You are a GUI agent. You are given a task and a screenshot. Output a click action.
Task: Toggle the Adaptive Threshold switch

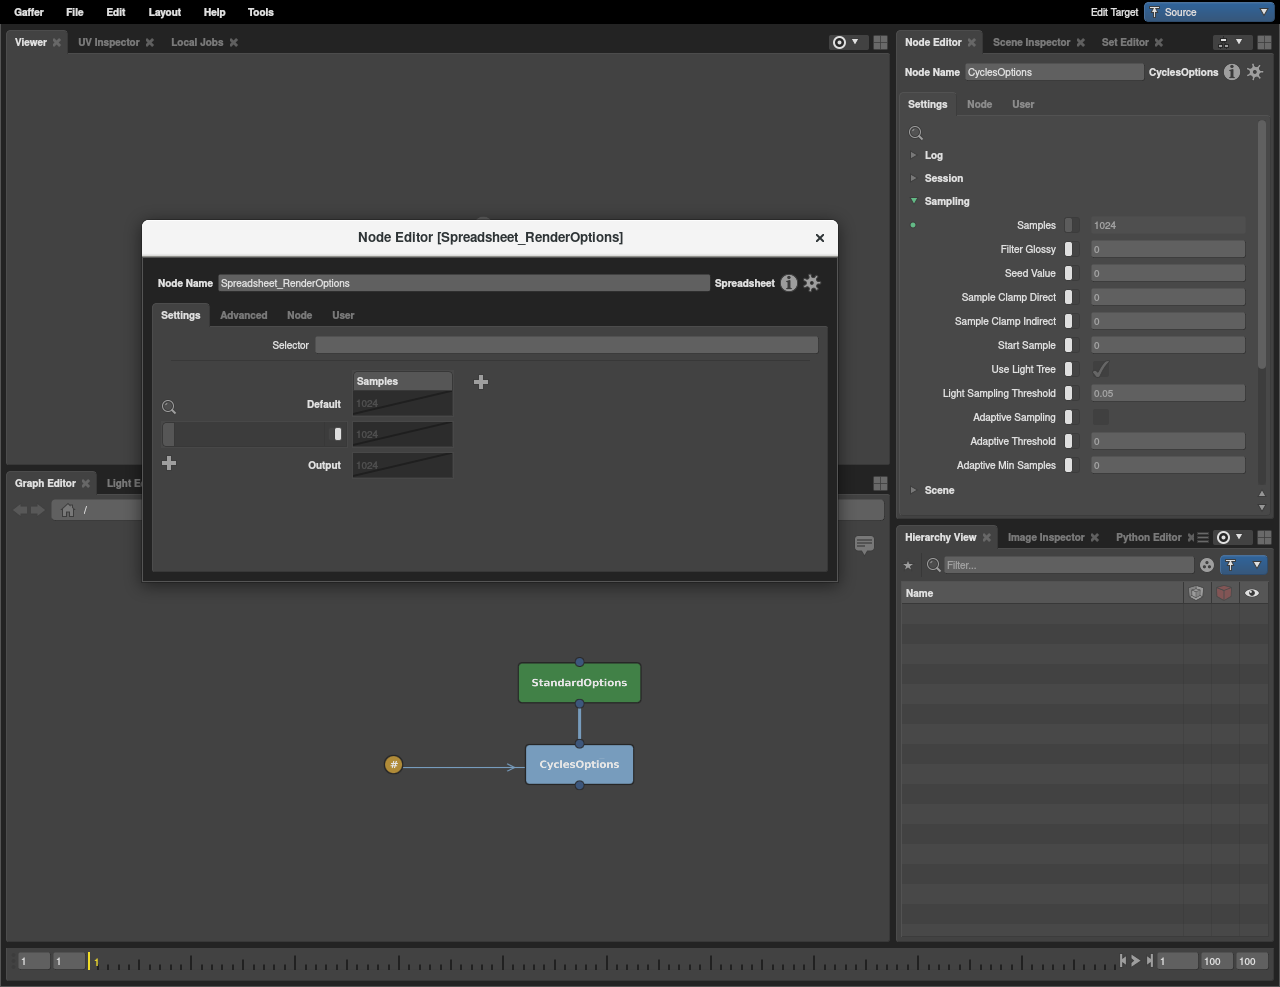[x=1070, y=441]
